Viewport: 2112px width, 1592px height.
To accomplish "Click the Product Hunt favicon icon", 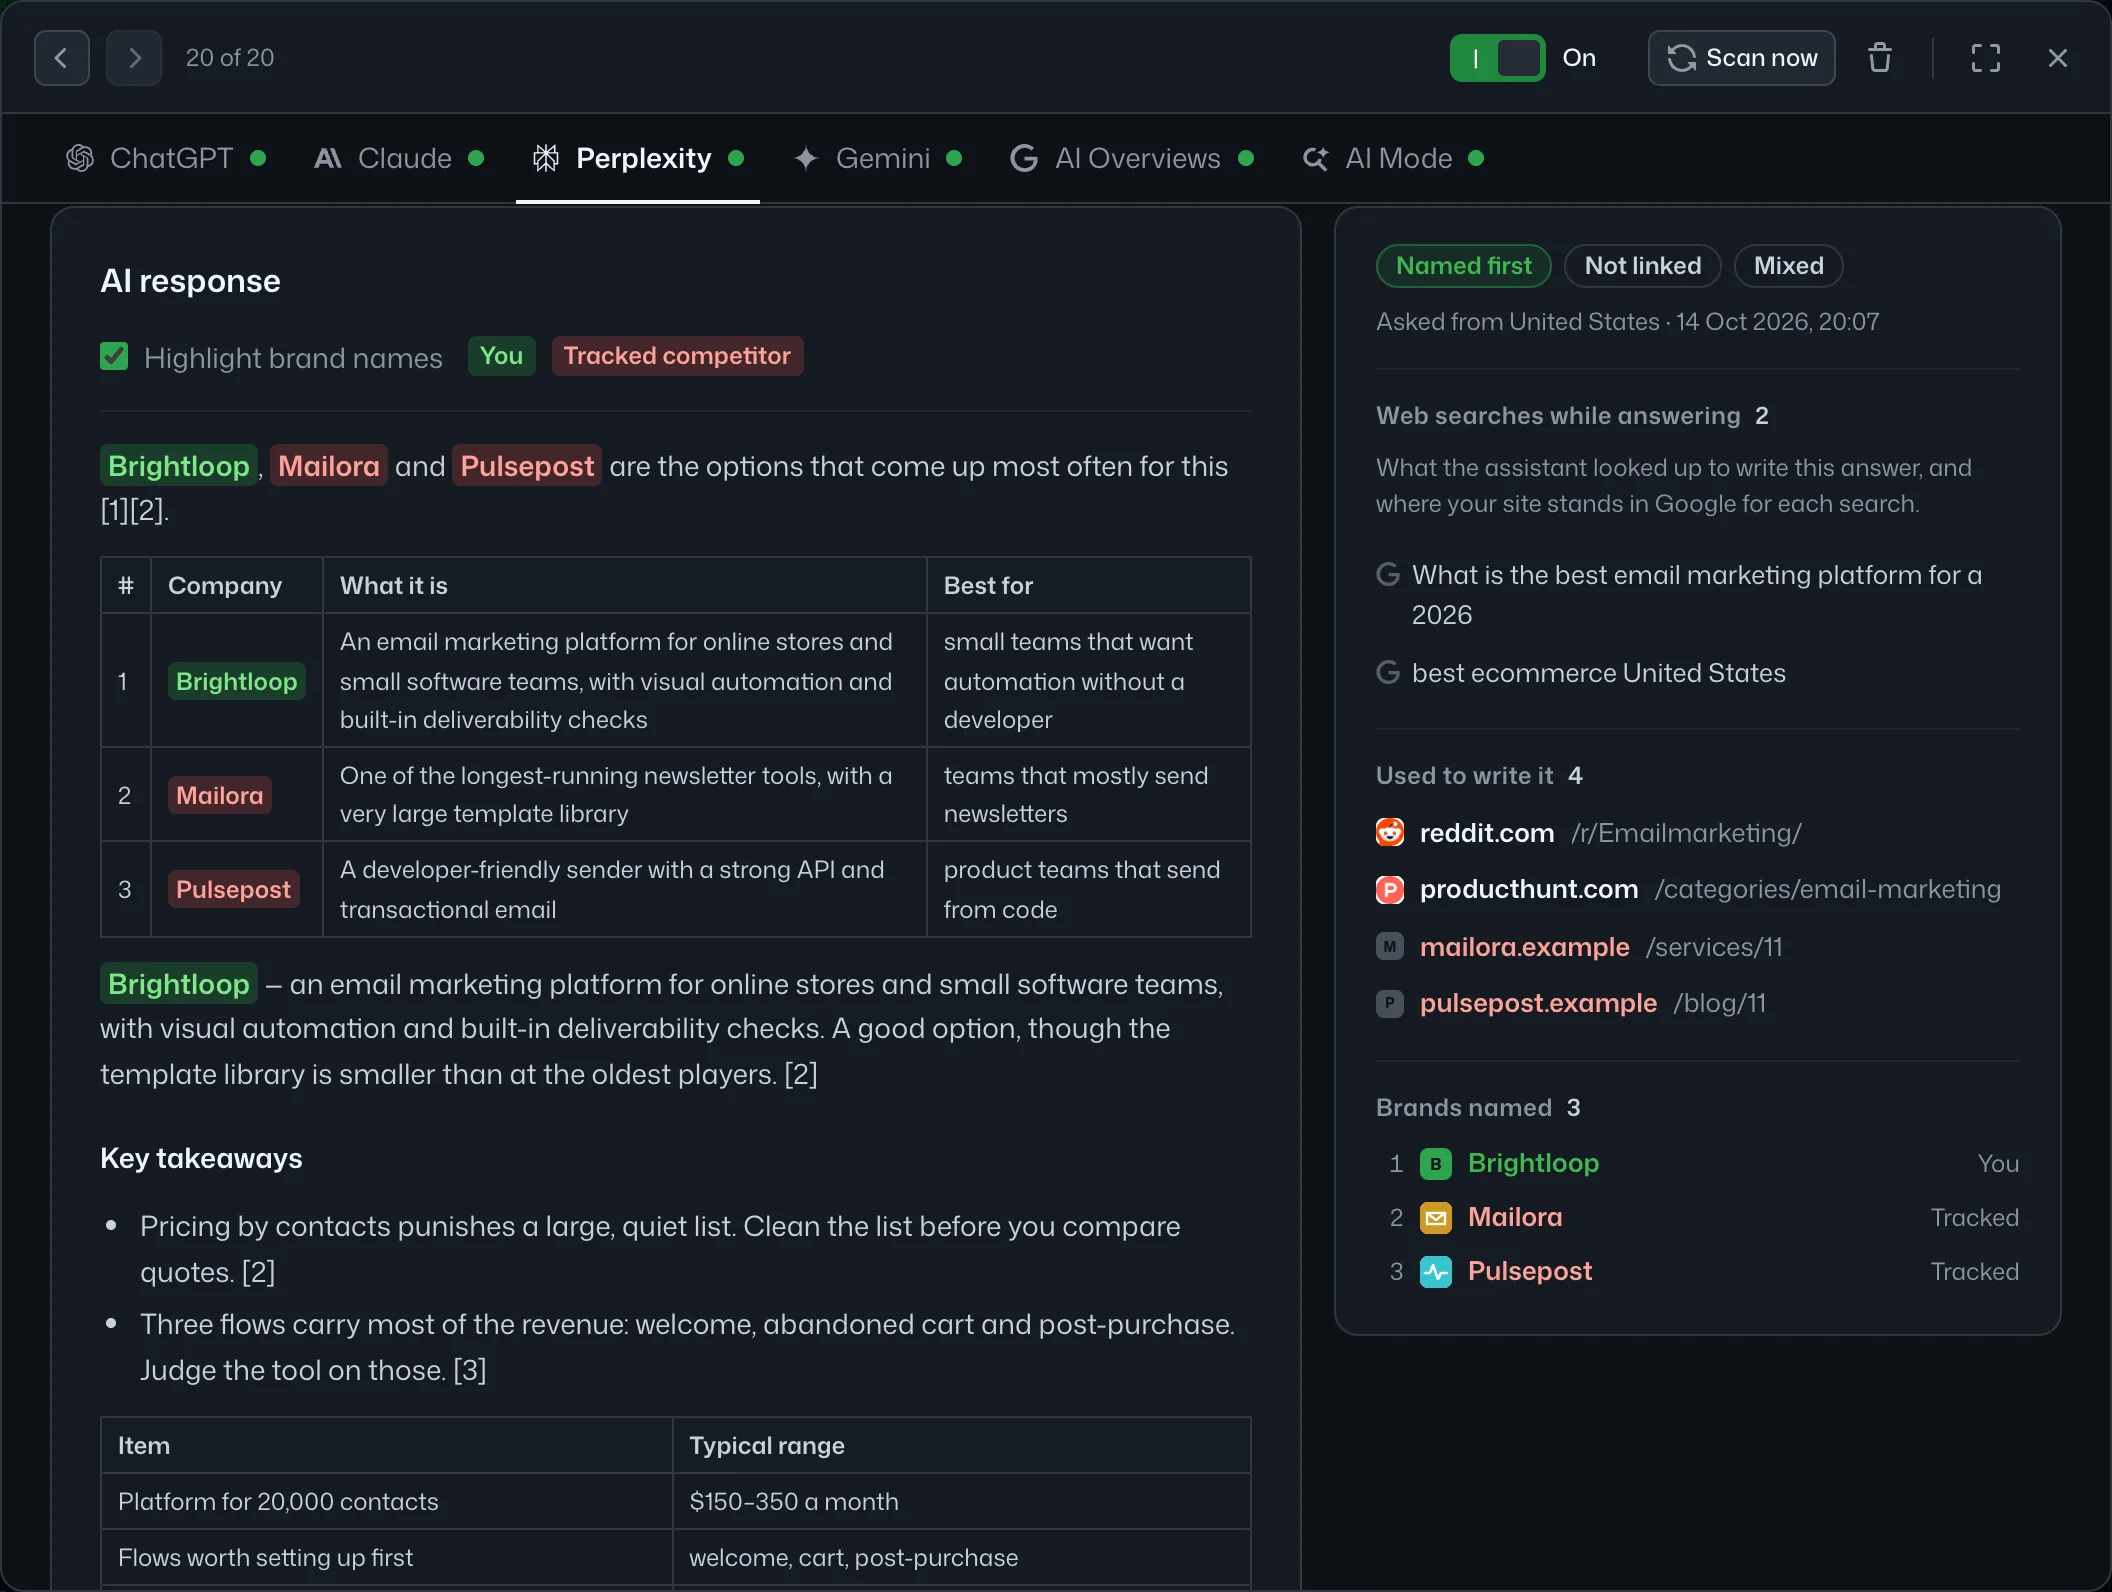I will (x=1390, y=889).
